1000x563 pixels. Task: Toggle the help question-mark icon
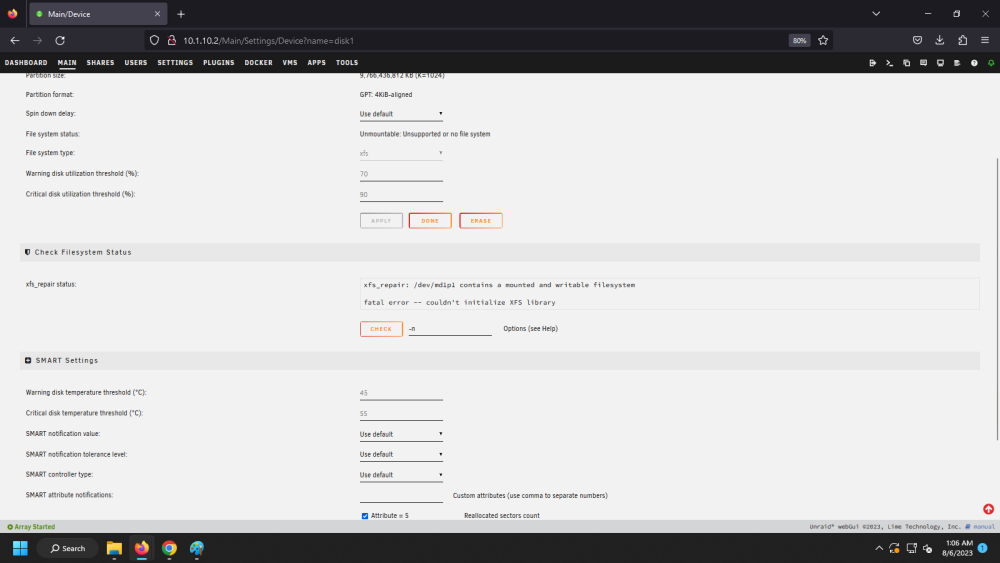(x=974, y=62)
